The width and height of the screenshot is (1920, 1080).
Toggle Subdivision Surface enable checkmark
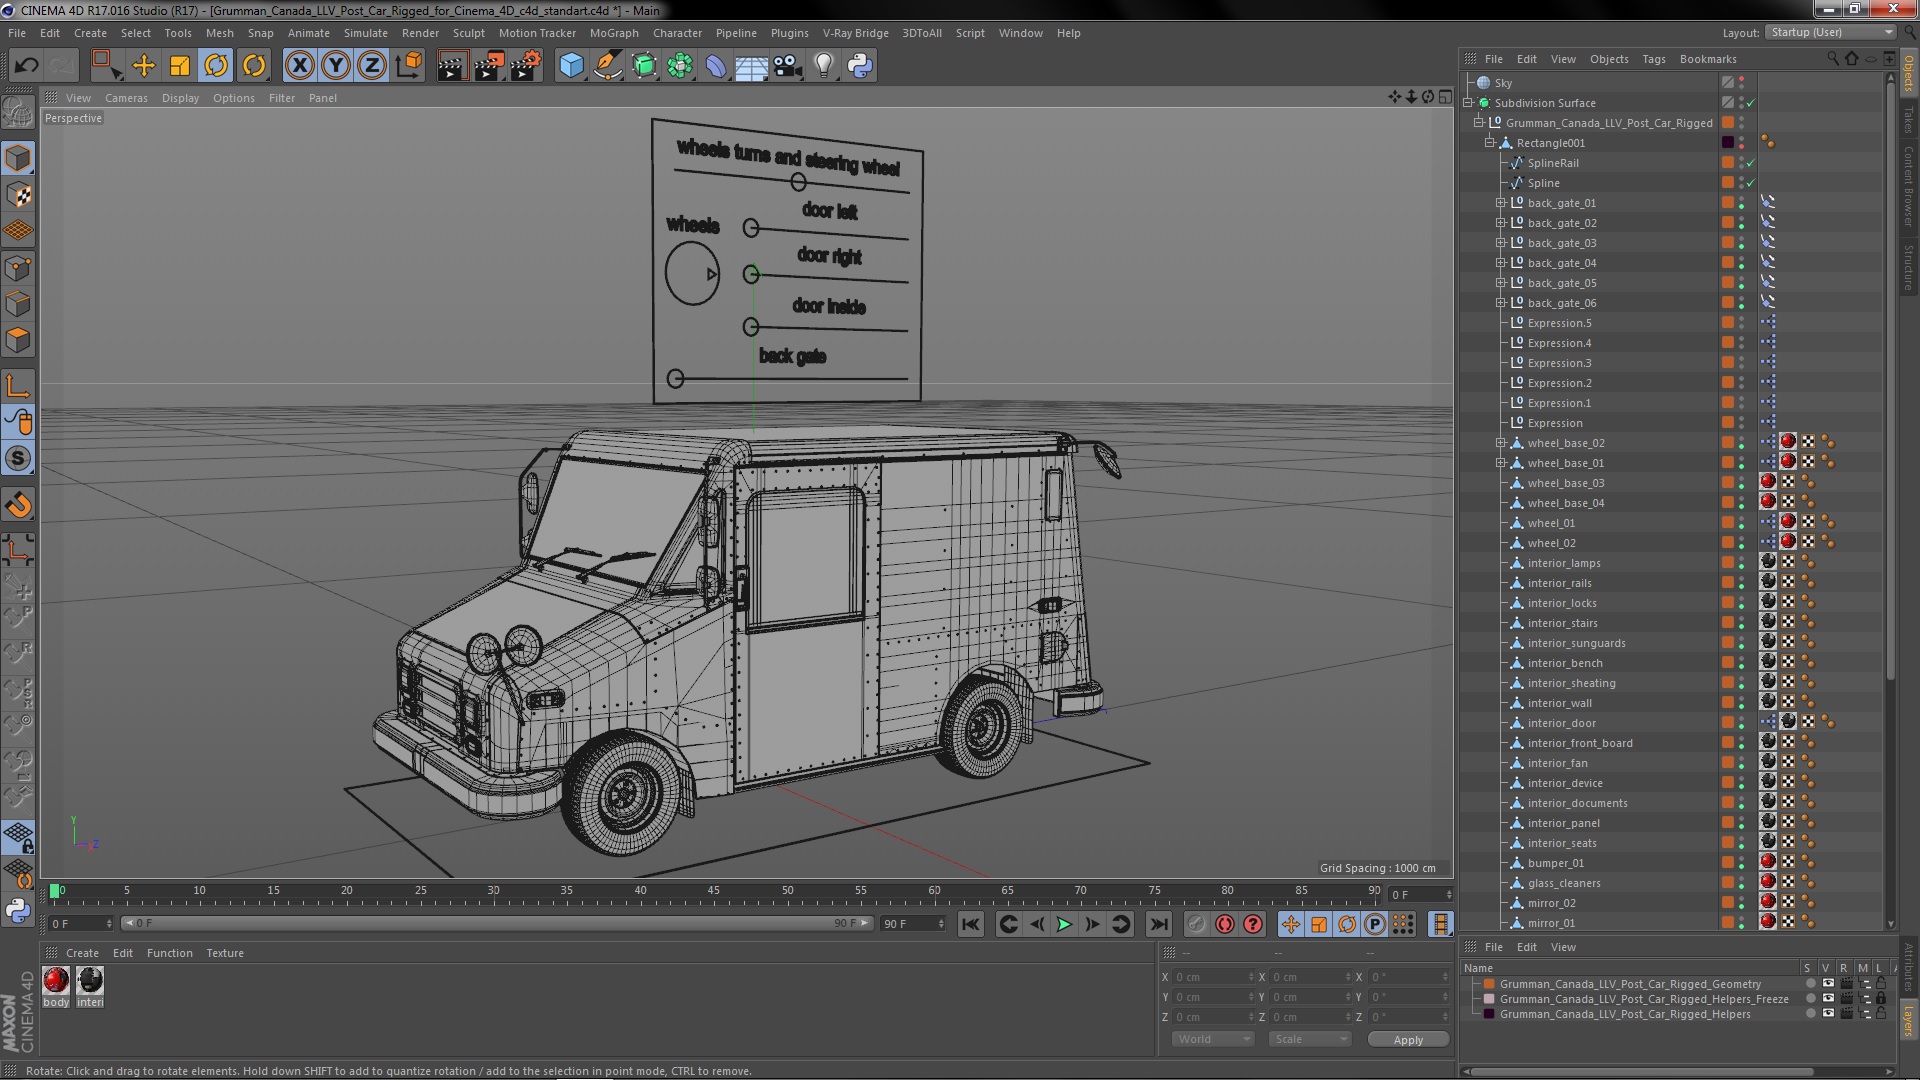tap(1751, 103)
